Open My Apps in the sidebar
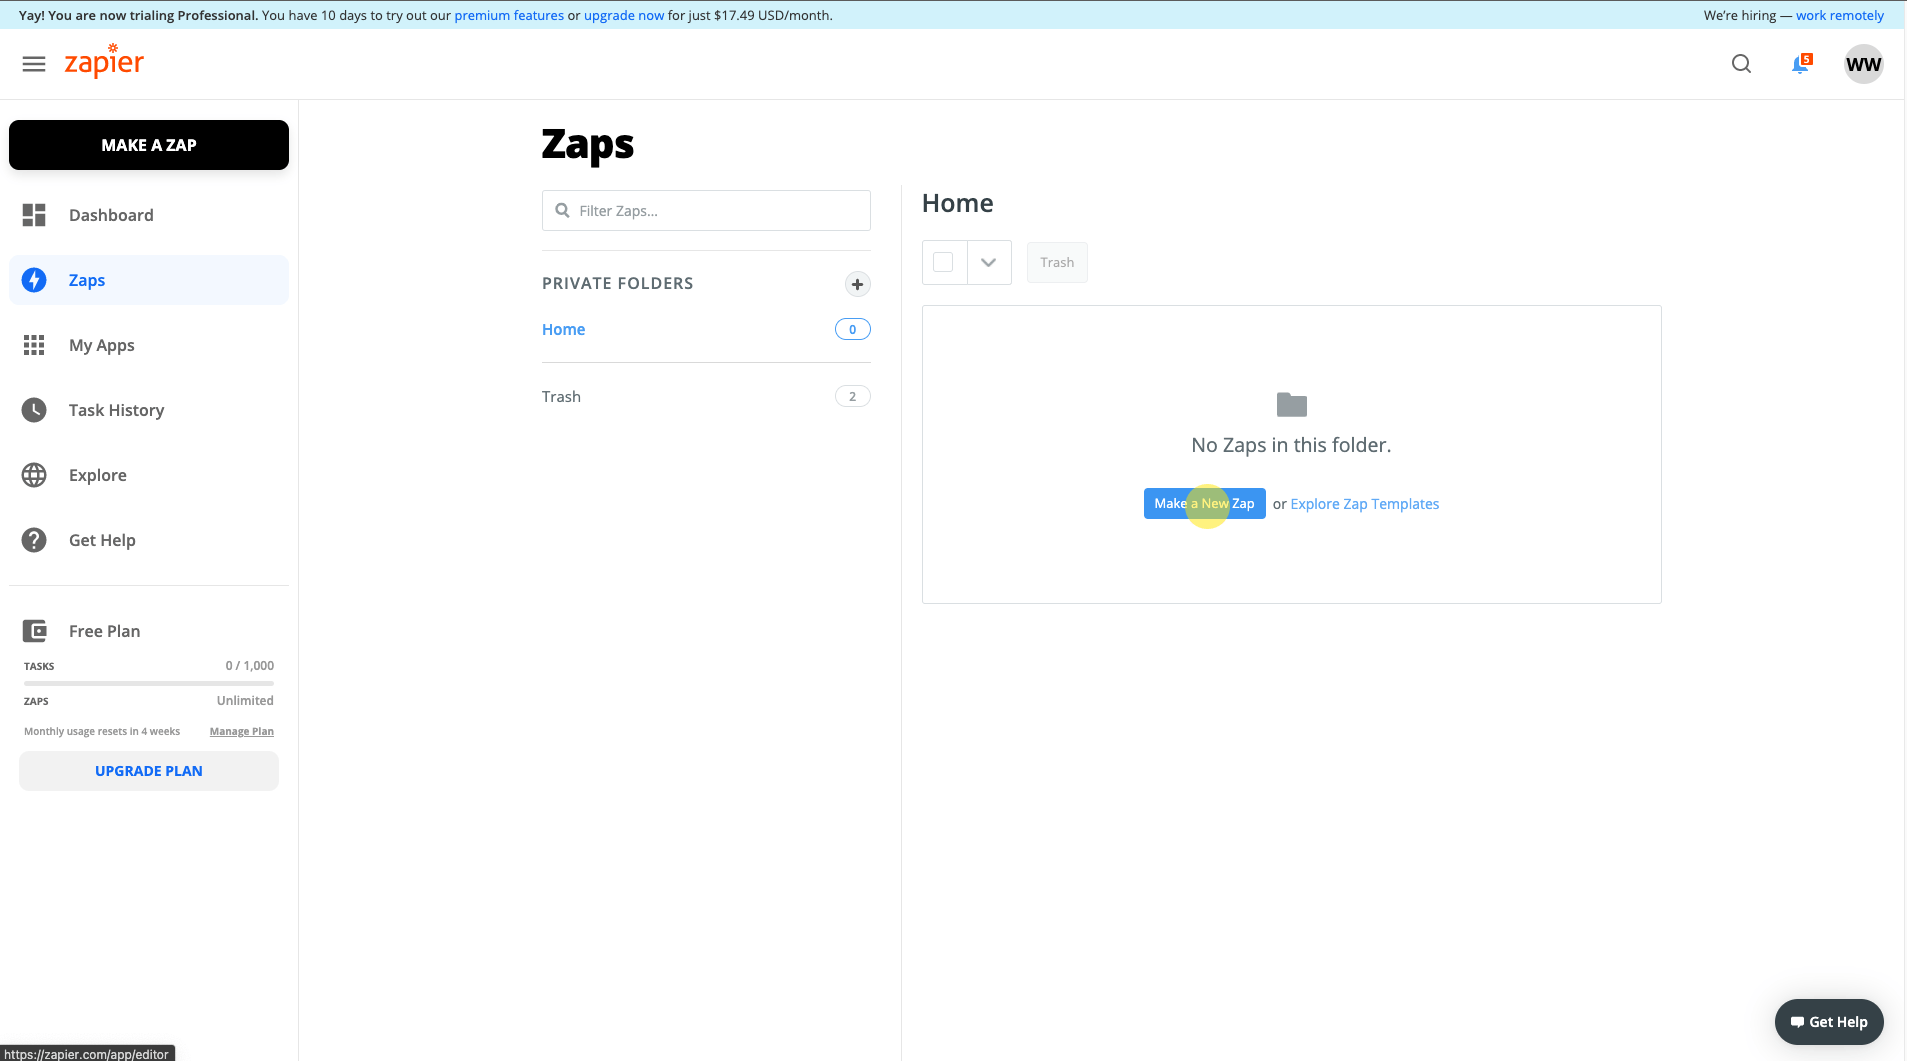 point(149,345)
